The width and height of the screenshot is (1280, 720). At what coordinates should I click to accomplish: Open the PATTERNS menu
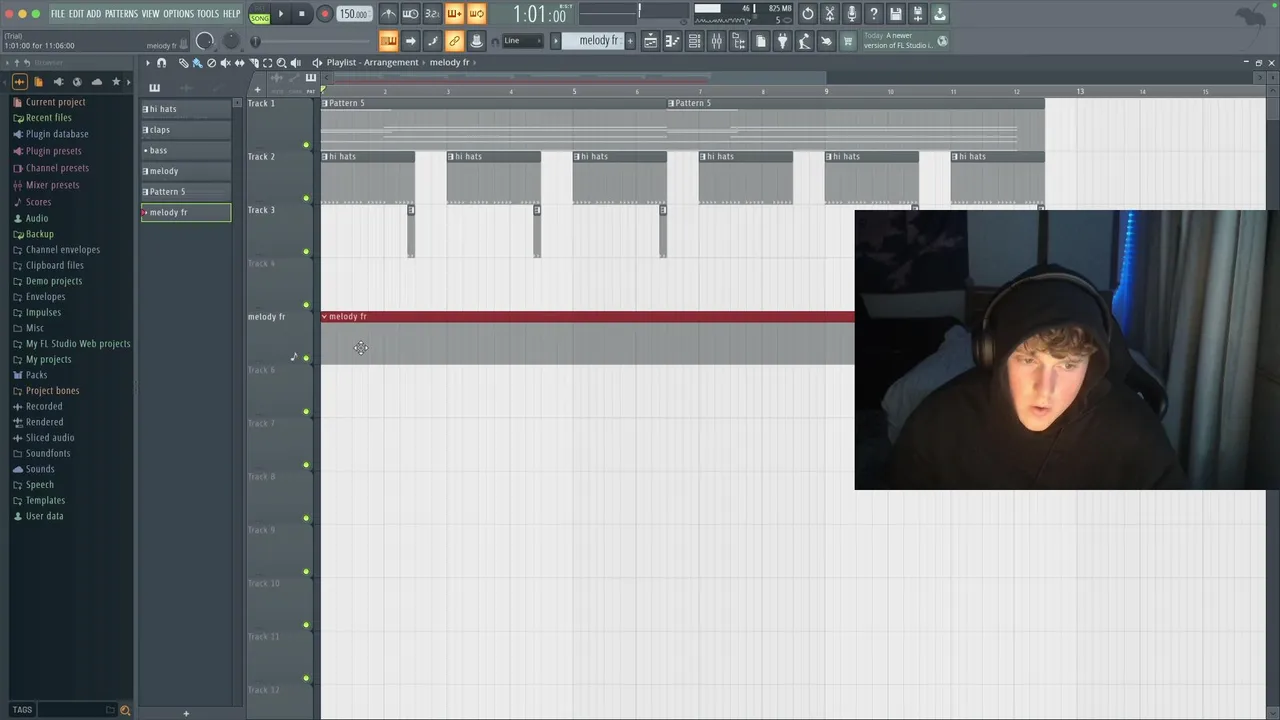(x=121, y=14)
